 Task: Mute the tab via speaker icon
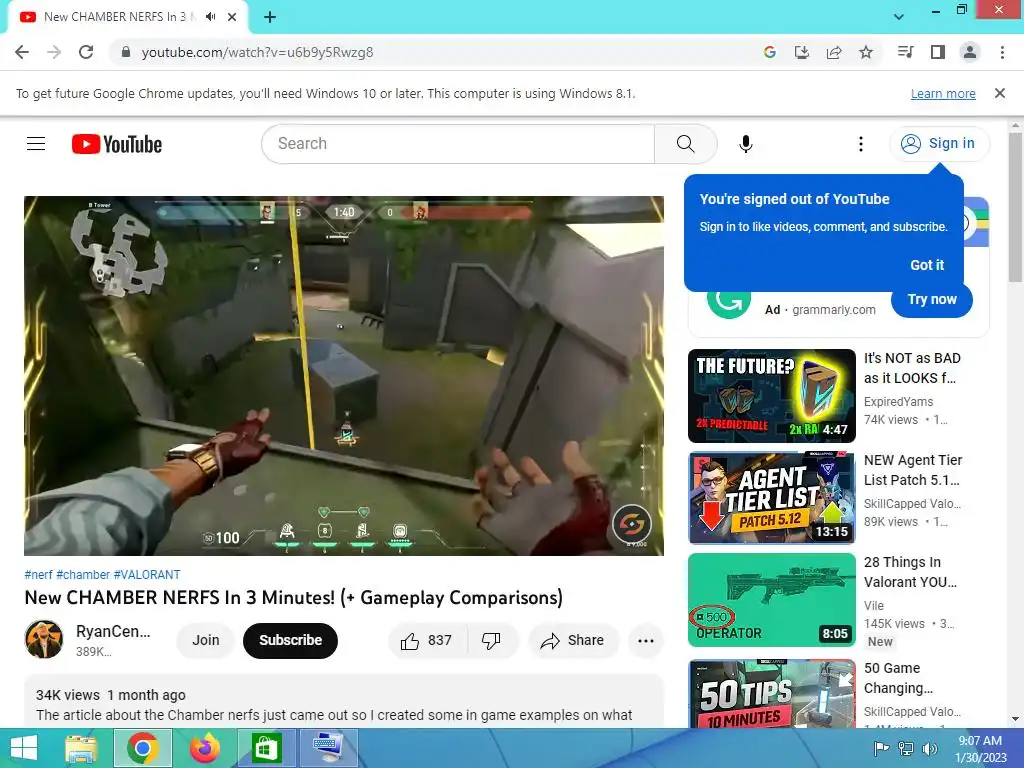(210, 17)
